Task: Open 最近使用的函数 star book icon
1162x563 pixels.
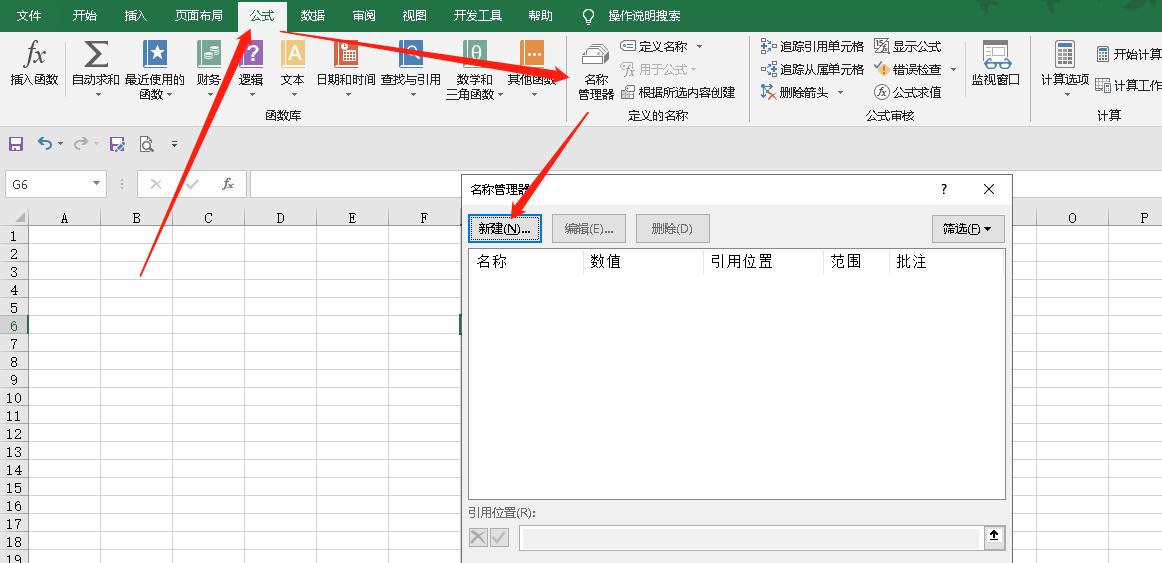Action: tap(155, 55)
